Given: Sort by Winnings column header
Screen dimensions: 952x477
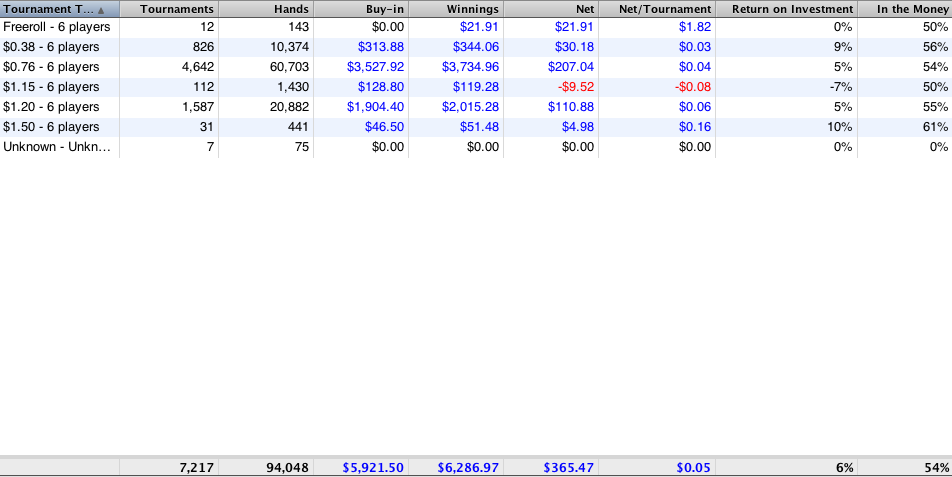Looking at the screenshot, I should 456,9.
